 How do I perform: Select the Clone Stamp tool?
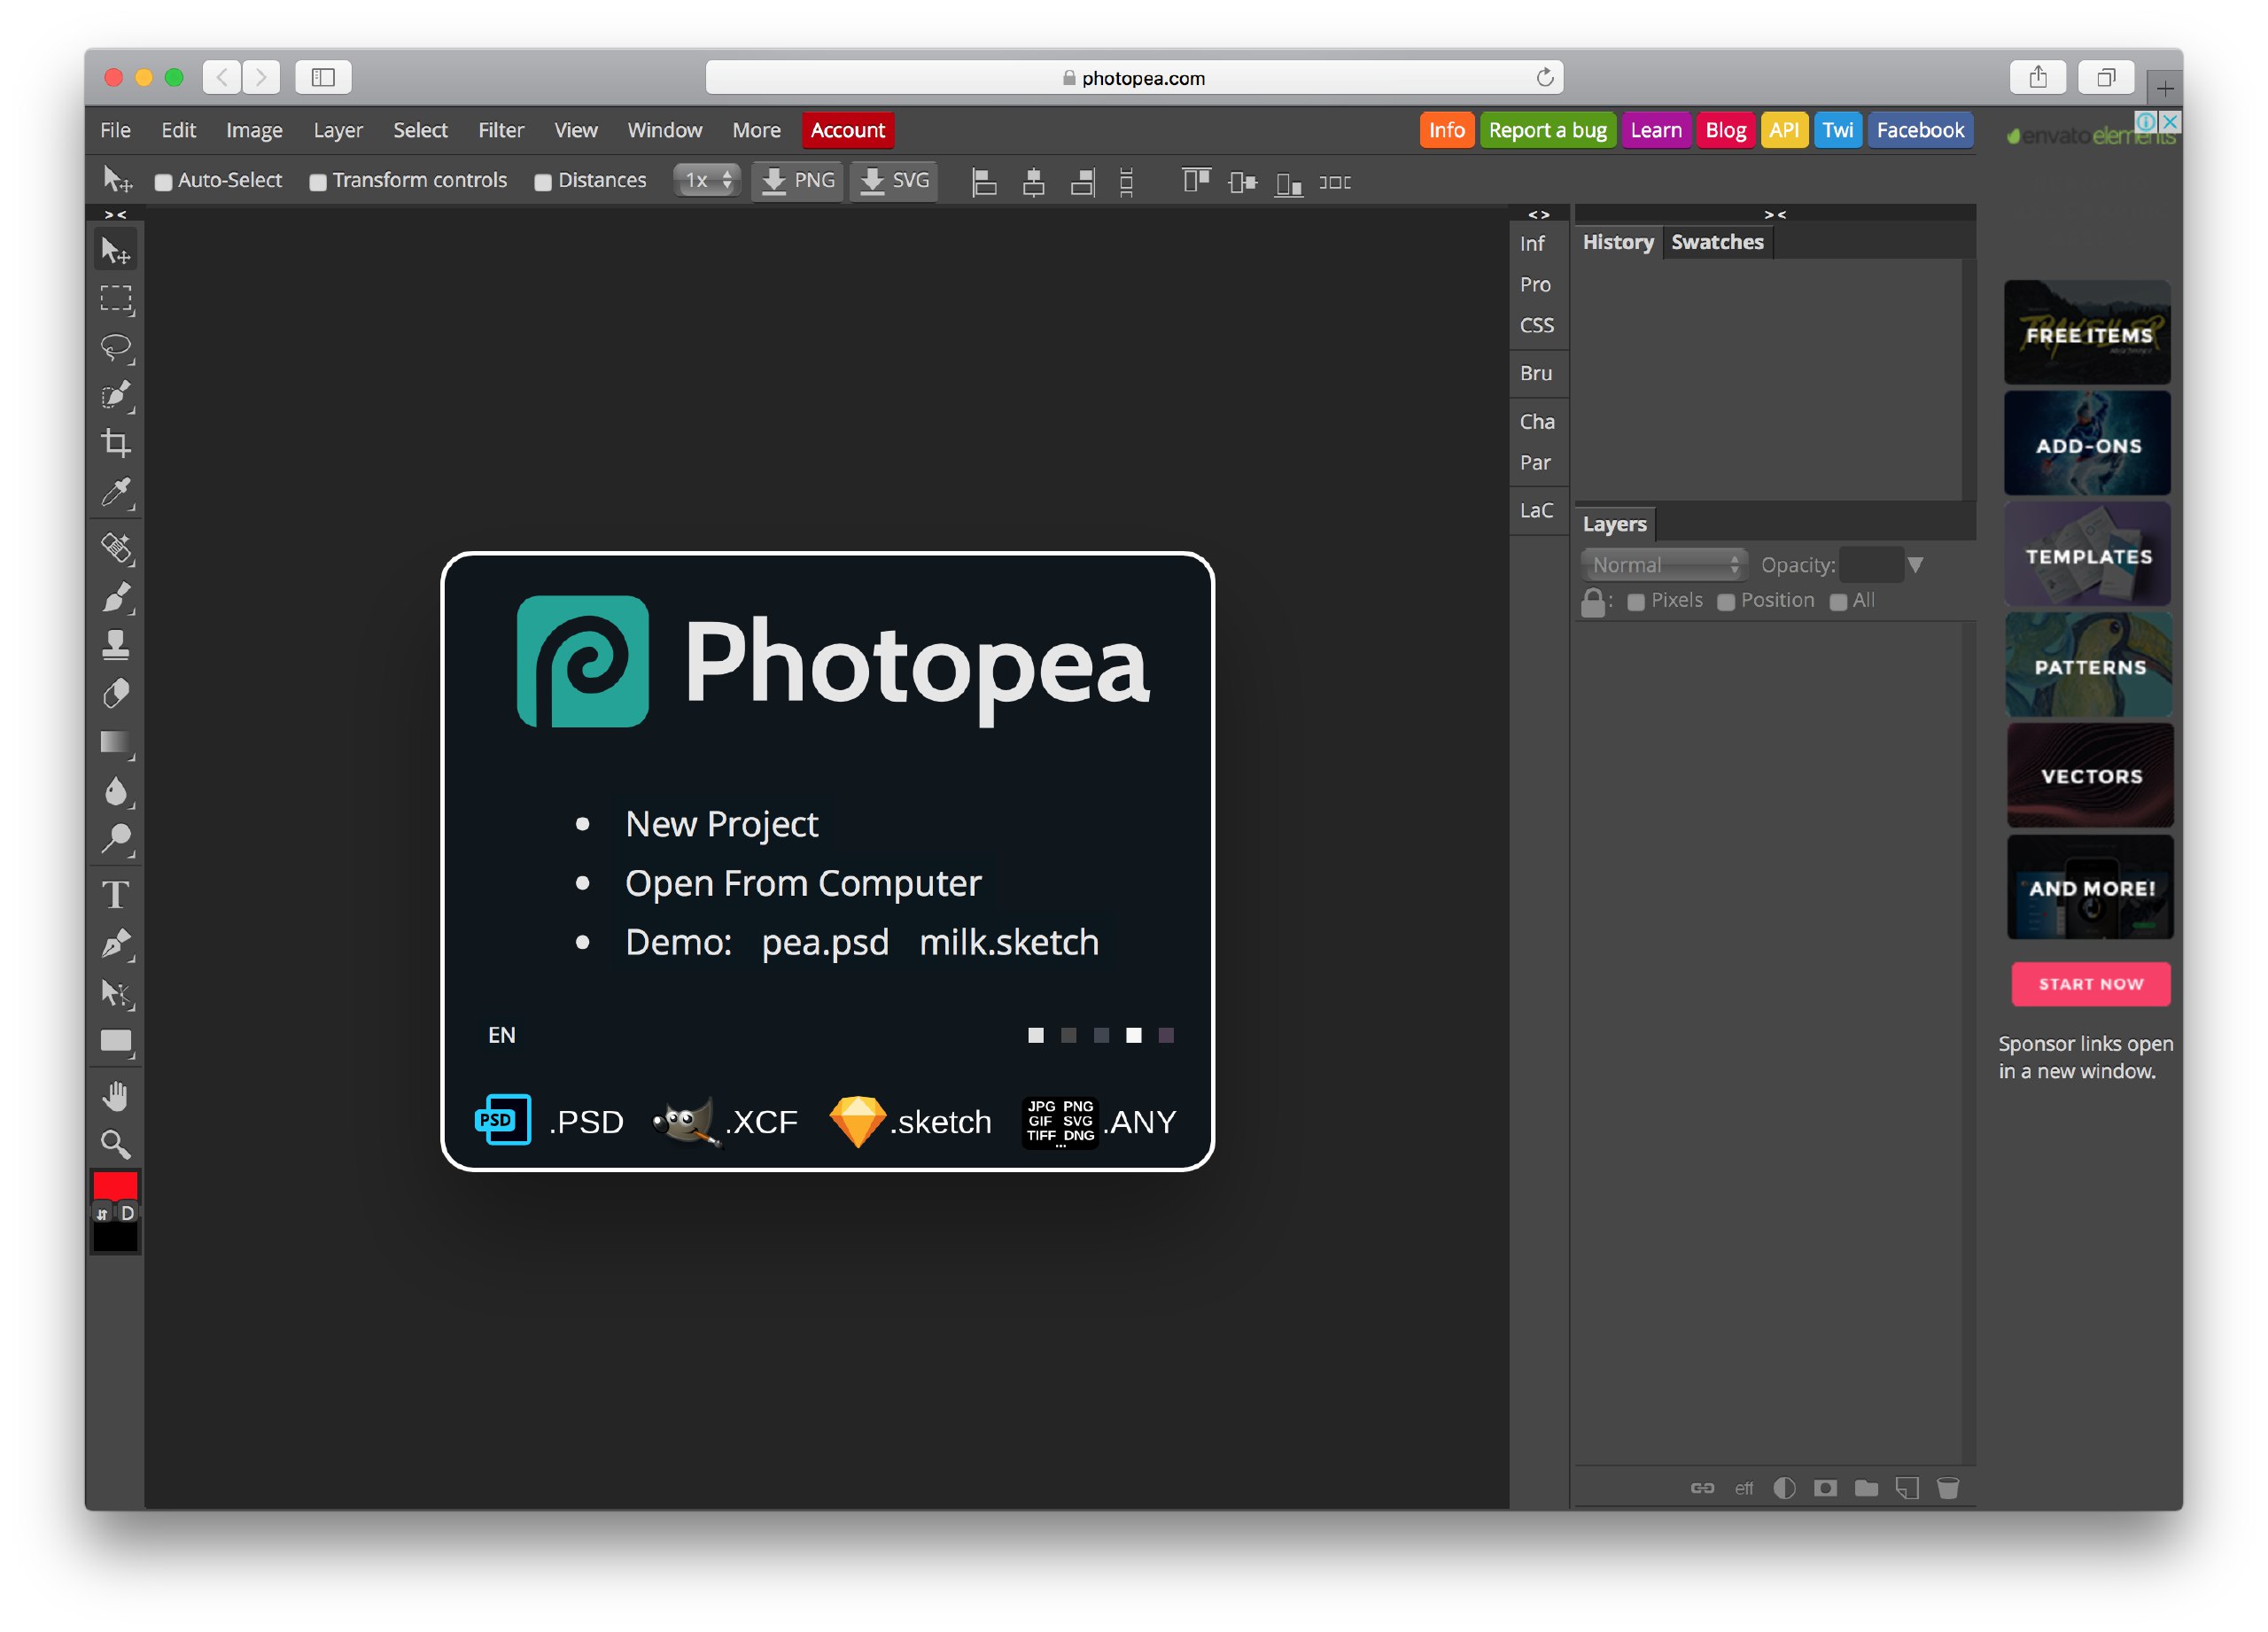click(x=116, y=645)
